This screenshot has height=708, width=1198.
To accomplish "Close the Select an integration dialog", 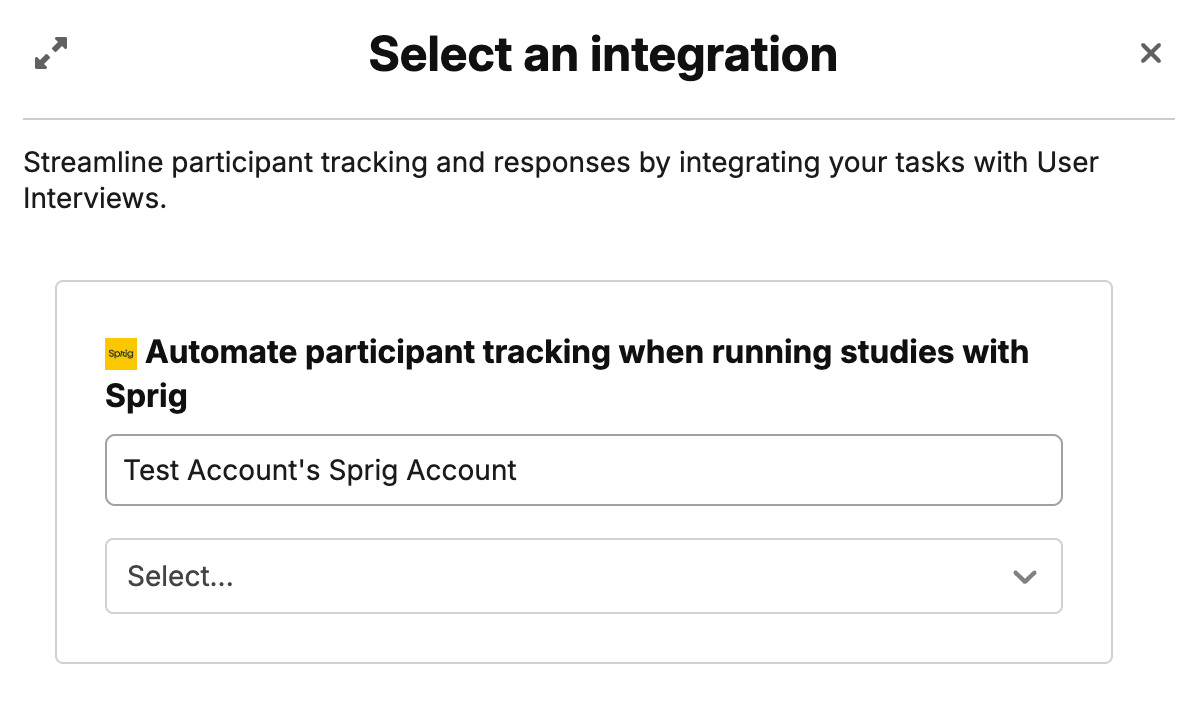I will pos(1151,53).
